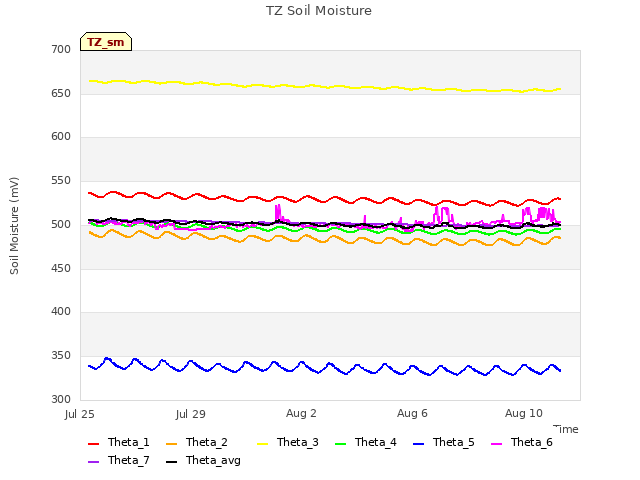Screen dimensions: 640x480
Task: Click the red Theta_1 legend swatch
Action: click(93, 444)
